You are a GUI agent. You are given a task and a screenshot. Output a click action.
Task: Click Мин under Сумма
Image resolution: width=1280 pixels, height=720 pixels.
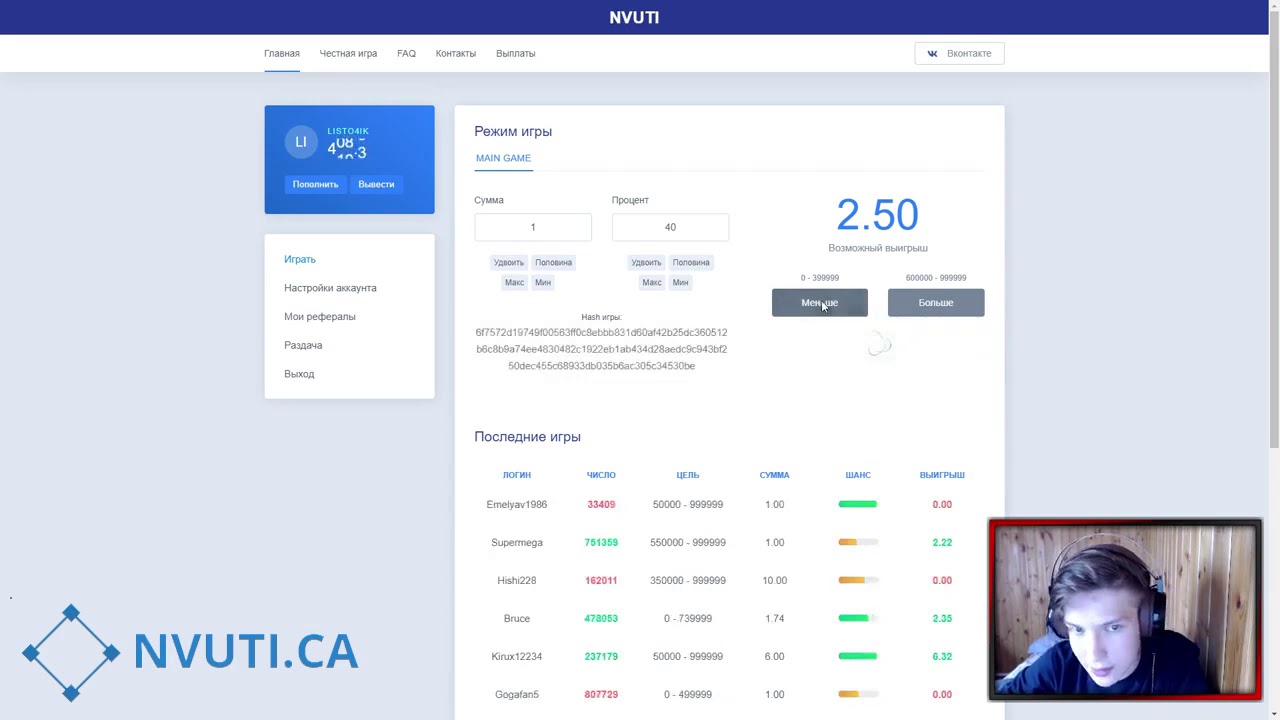pos(543,283)
